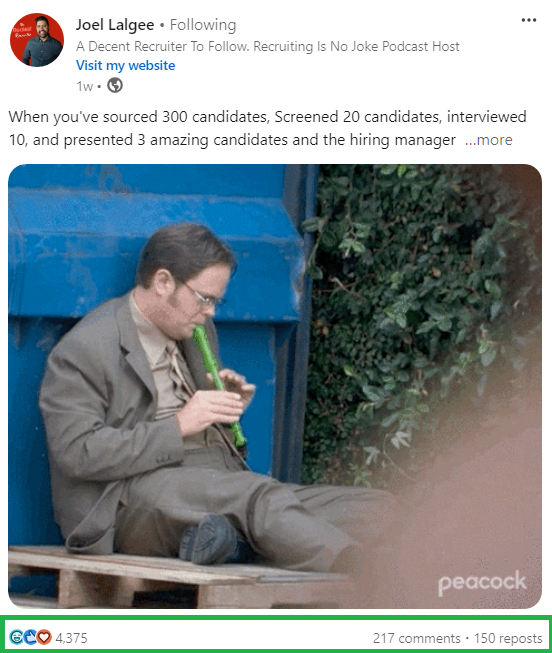Click the red heart Love reaction icon
Screen dimensions: 552x653
pos(44,637)
